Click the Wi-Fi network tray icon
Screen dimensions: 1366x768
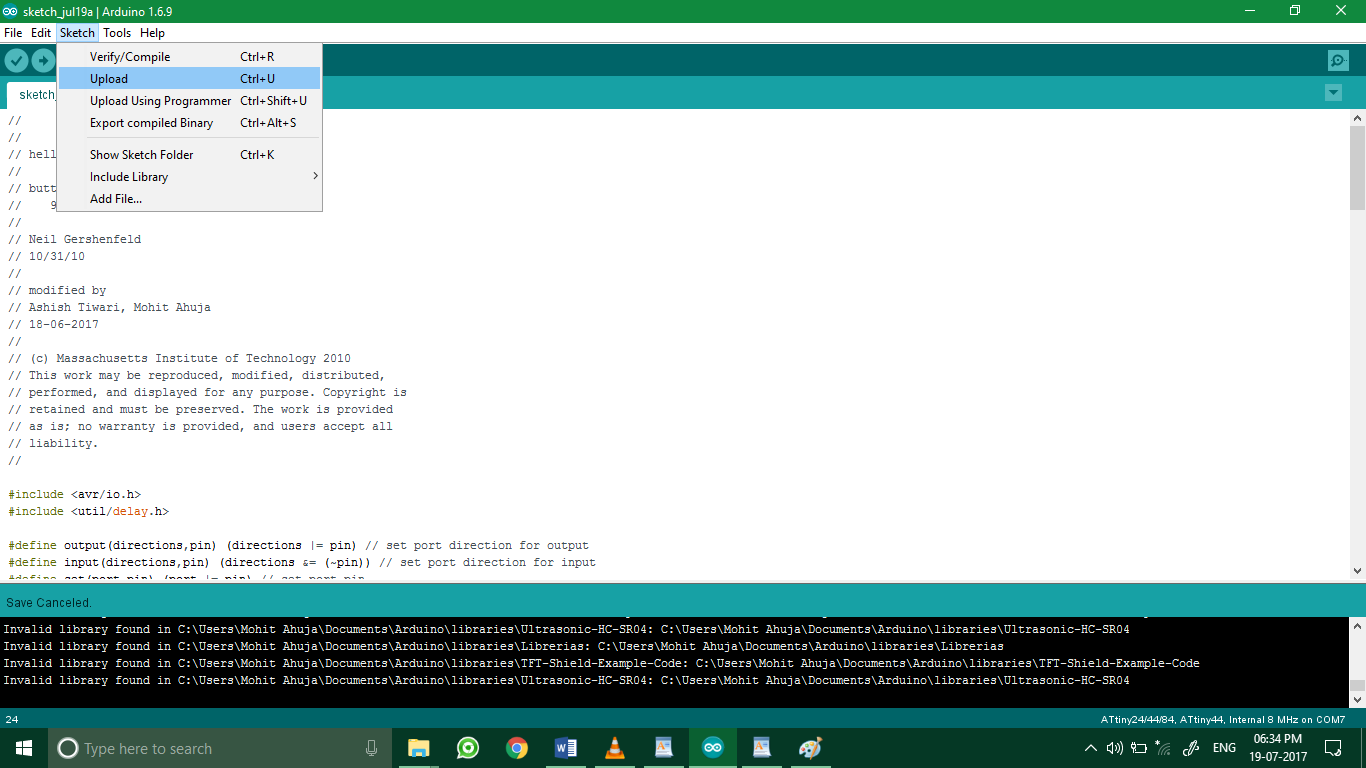click(x=1163, y=747)
